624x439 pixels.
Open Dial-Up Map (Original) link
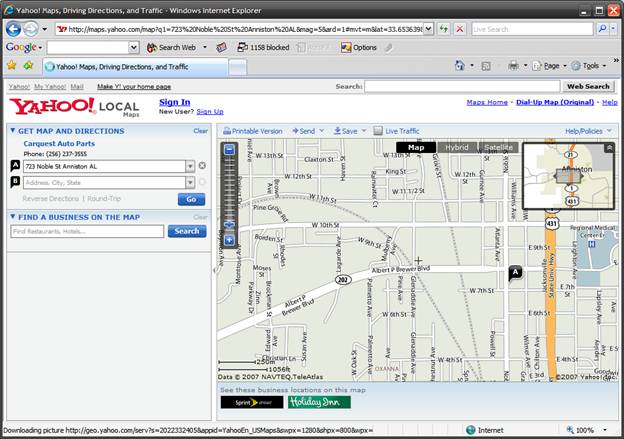pos(555,102)
